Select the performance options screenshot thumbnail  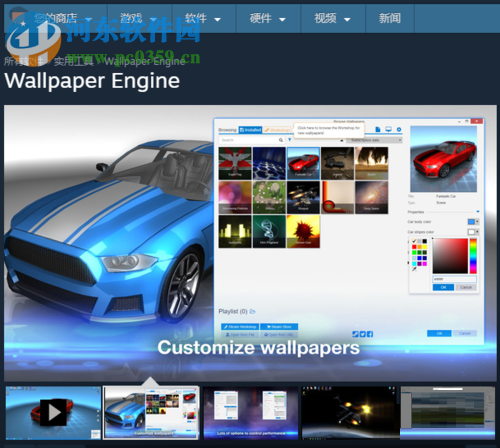click(x=251, y=413)
